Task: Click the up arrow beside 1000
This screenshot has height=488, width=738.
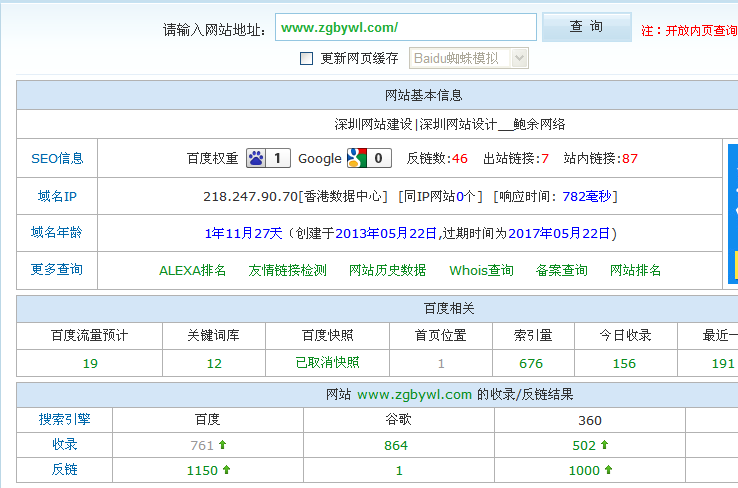Action: pyautogui.click(x=608, y=469)
